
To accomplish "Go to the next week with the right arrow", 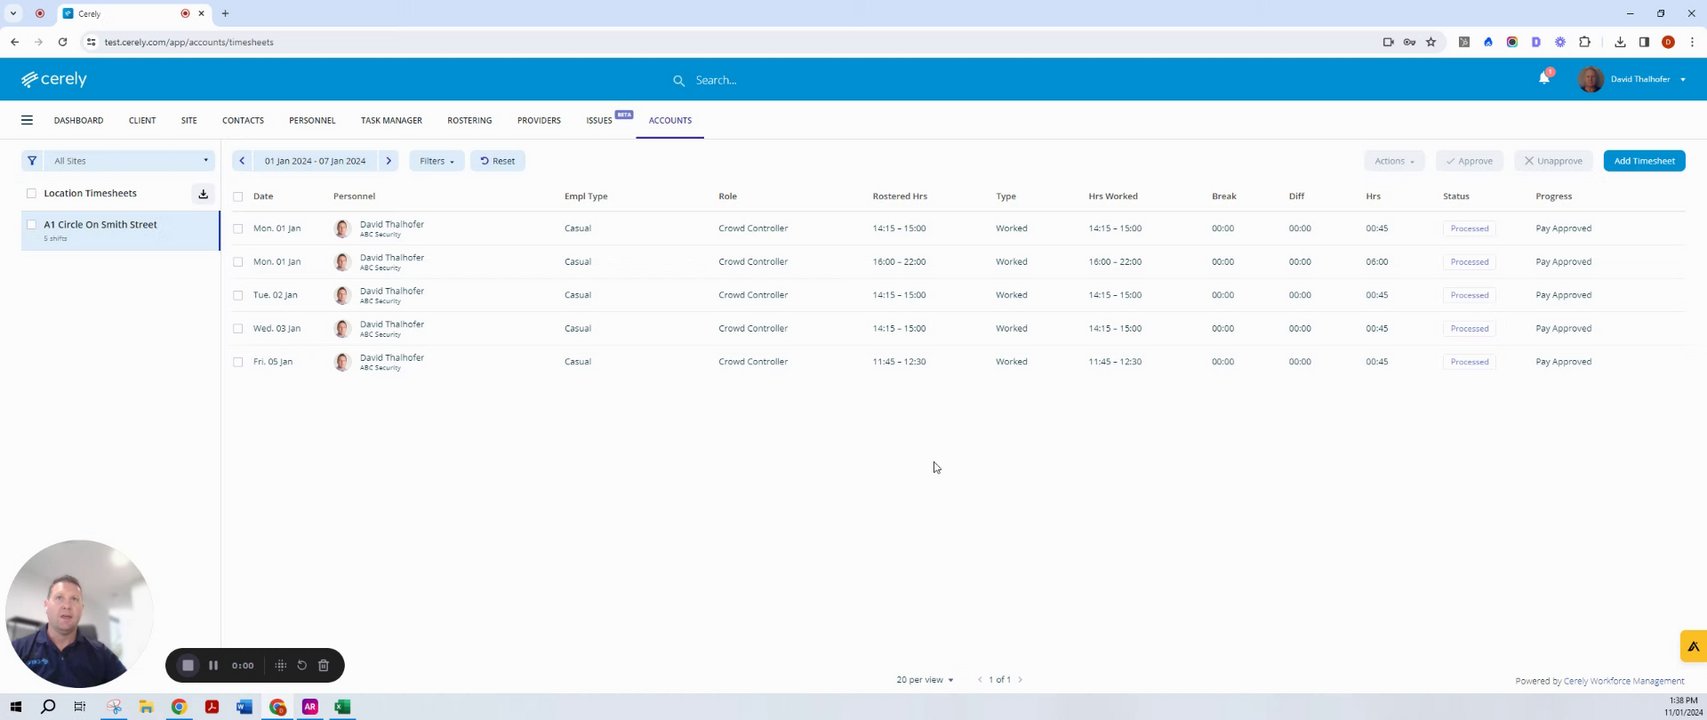I will pyautogui.click(x=389, y=161).
